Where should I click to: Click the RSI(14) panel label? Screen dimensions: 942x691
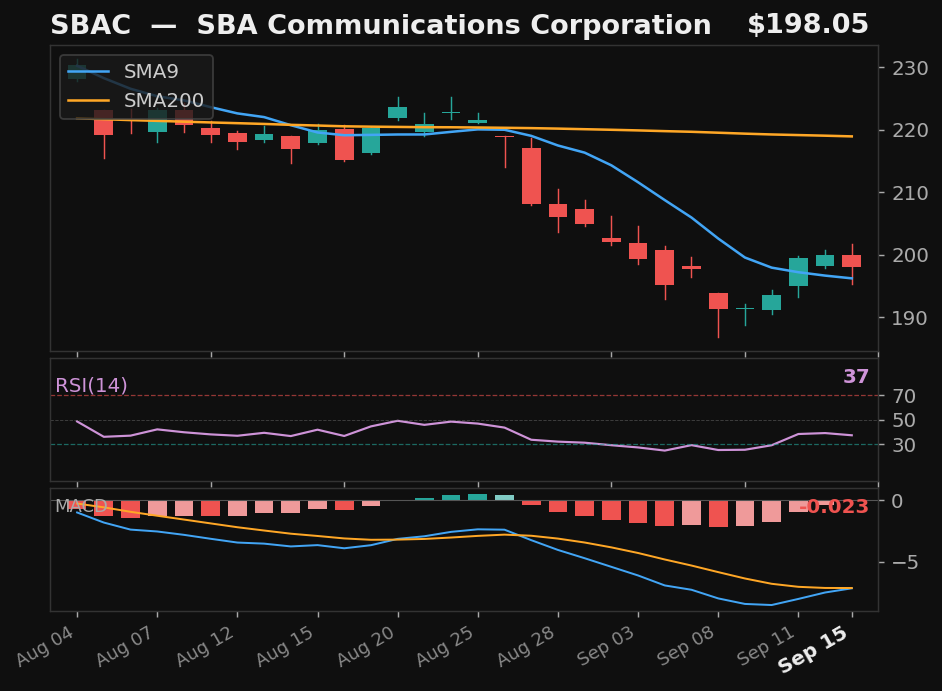pyautogui.click(x=91, y=385)
